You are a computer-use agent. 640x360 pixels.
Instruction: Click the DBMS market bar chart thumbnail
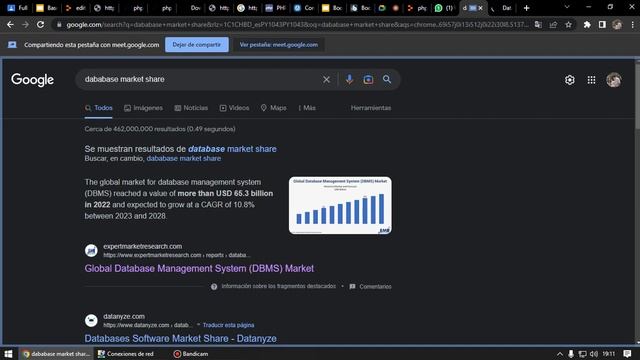[x=340, y=205]
